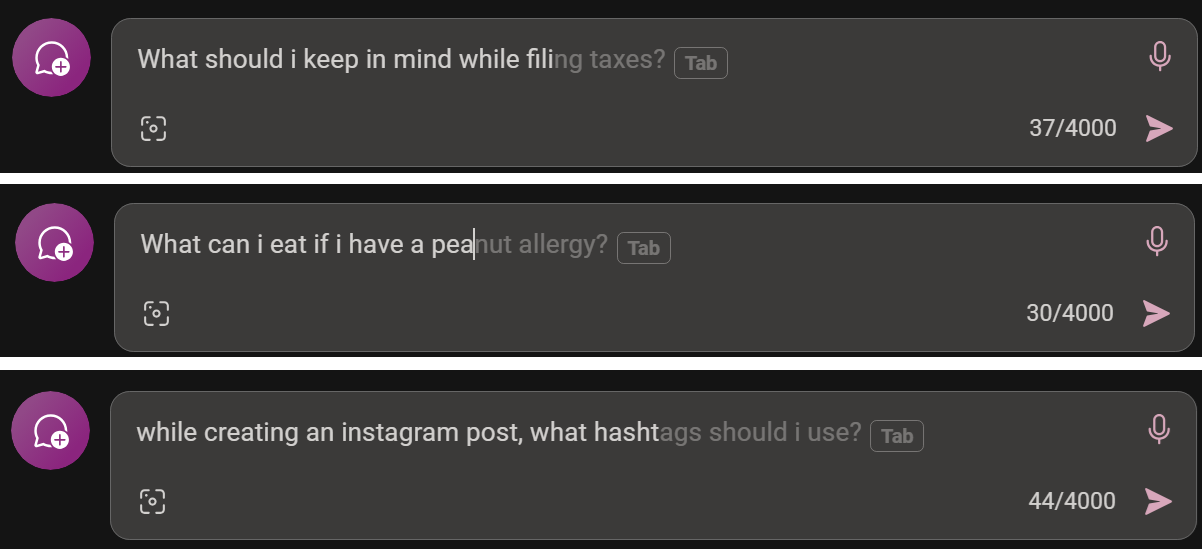This screenshot has width=1202, height=549.
Task: Start new chat beside the taxes prompt
Action: (x=51, y=58)
